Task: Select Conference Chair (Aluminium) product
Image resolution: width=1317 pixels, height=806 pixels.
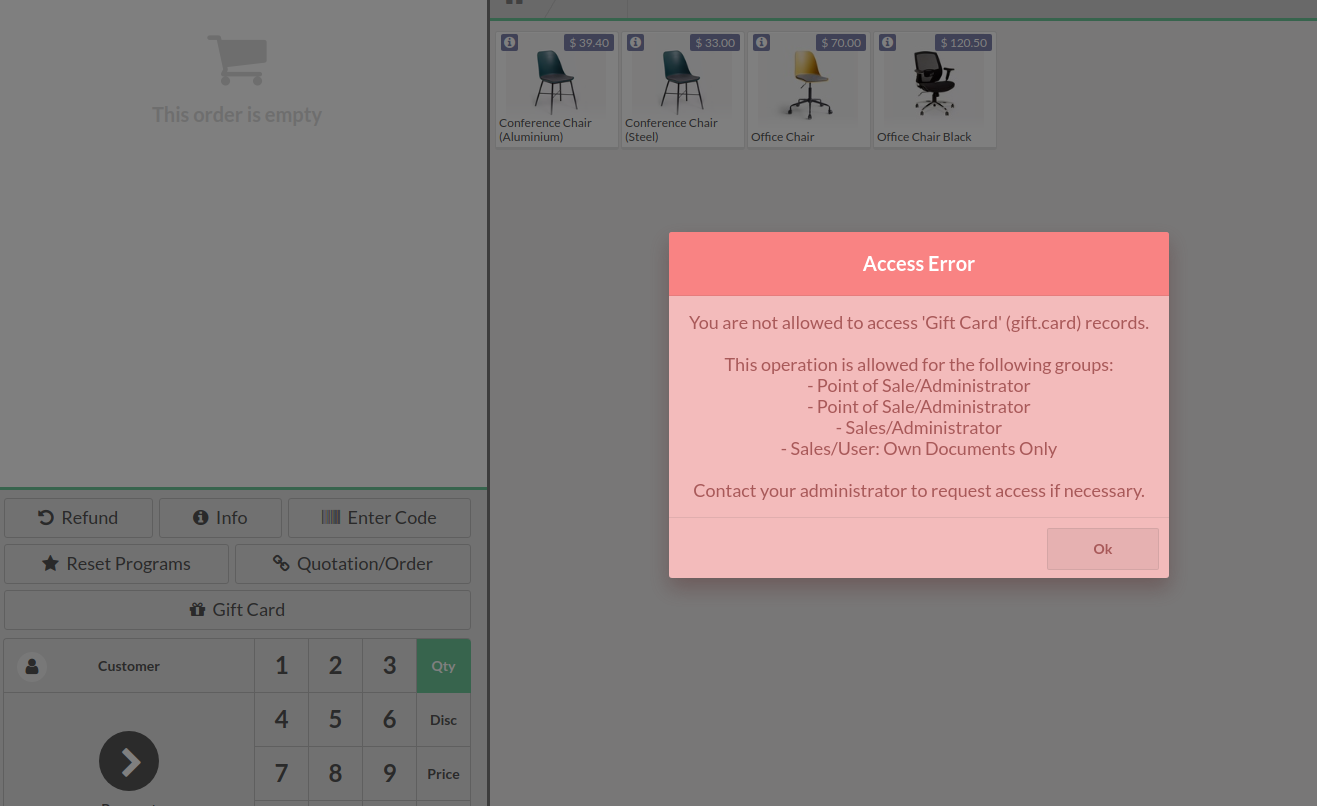Action: 557,90
